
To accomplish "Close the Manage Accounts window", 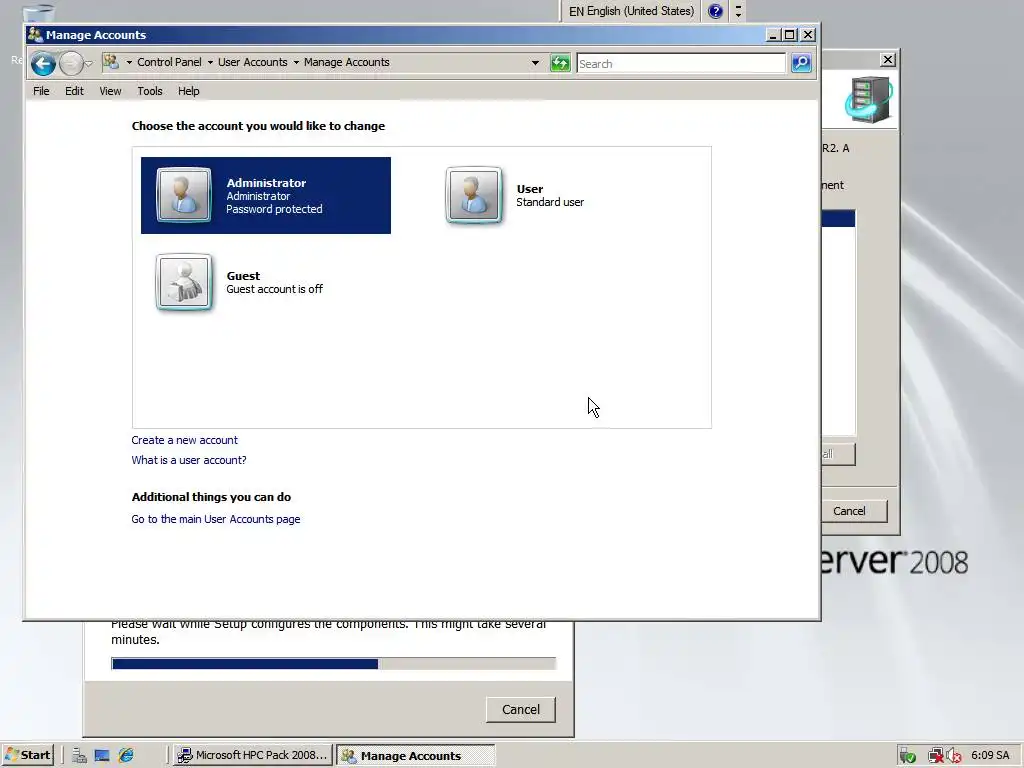I will point(808,35).
